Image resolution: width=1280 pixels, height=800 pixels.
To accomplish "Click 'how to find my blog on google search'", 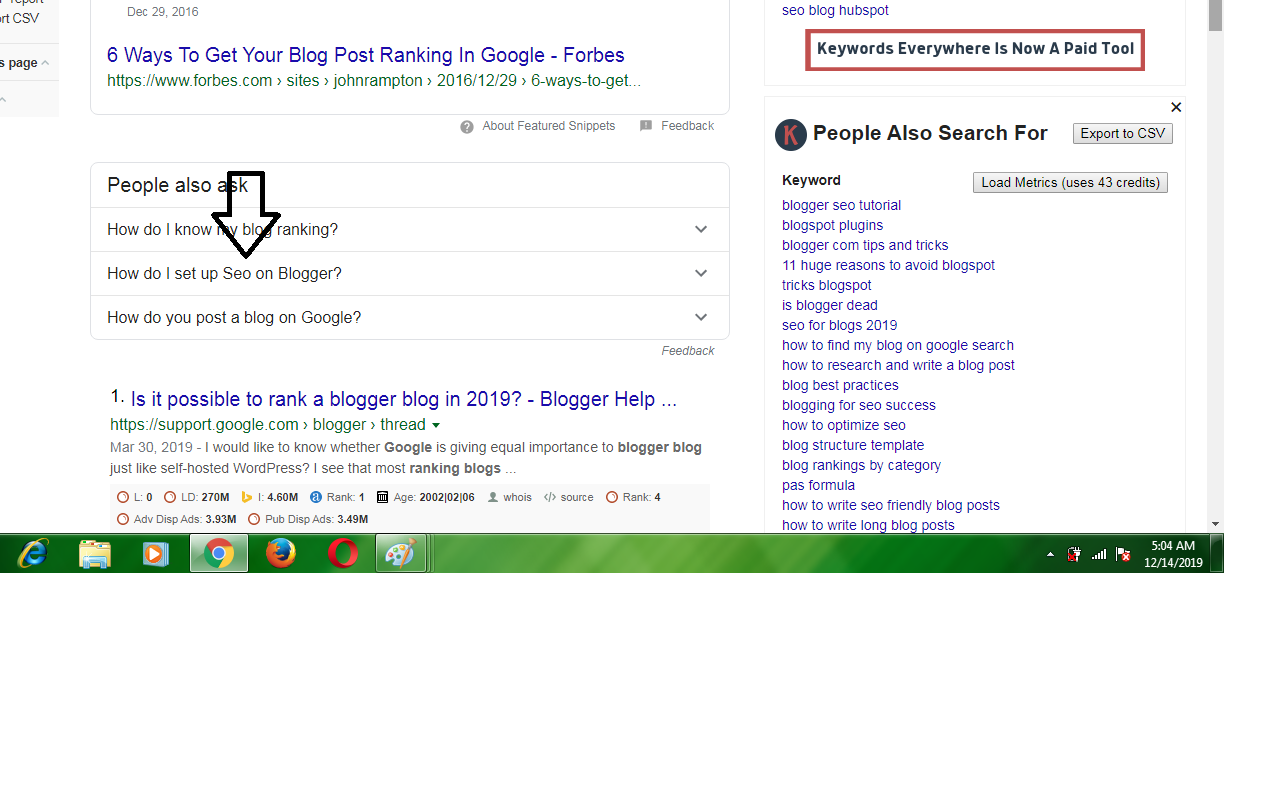I will pyautogui.click(x=897, y=345).
